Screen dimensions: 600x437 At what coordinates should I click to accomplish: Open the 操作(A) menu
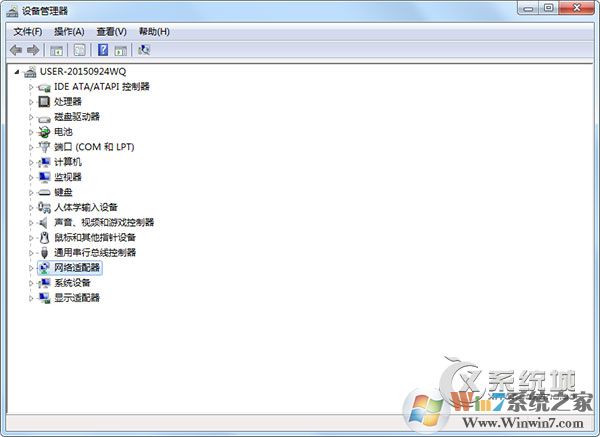click(69, 31)
